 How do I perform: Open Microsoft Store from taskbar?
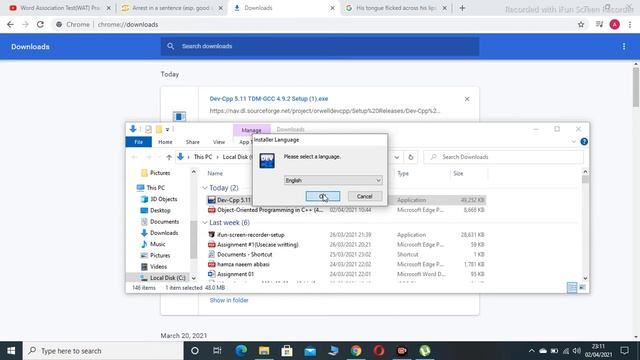click(287, 351)
